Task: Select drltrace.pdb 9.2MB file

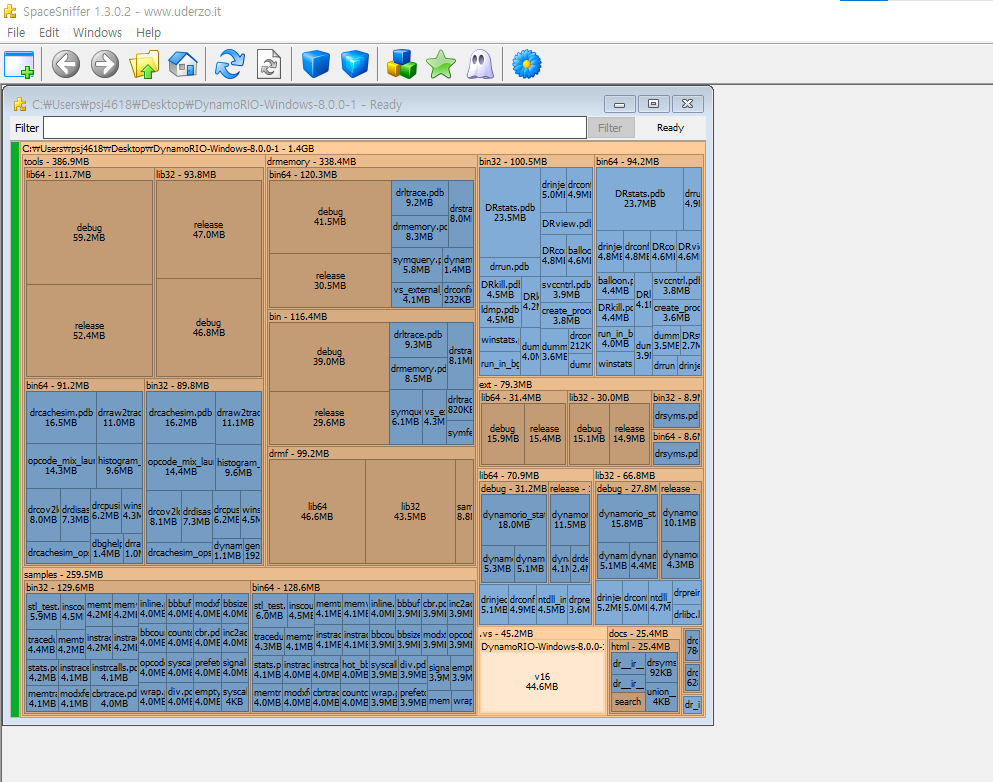Action: 419,198
